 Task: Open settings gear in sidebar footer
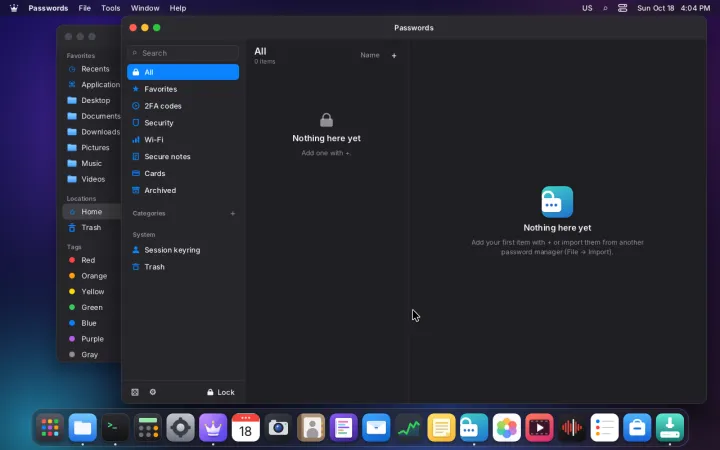click(153, 392)
